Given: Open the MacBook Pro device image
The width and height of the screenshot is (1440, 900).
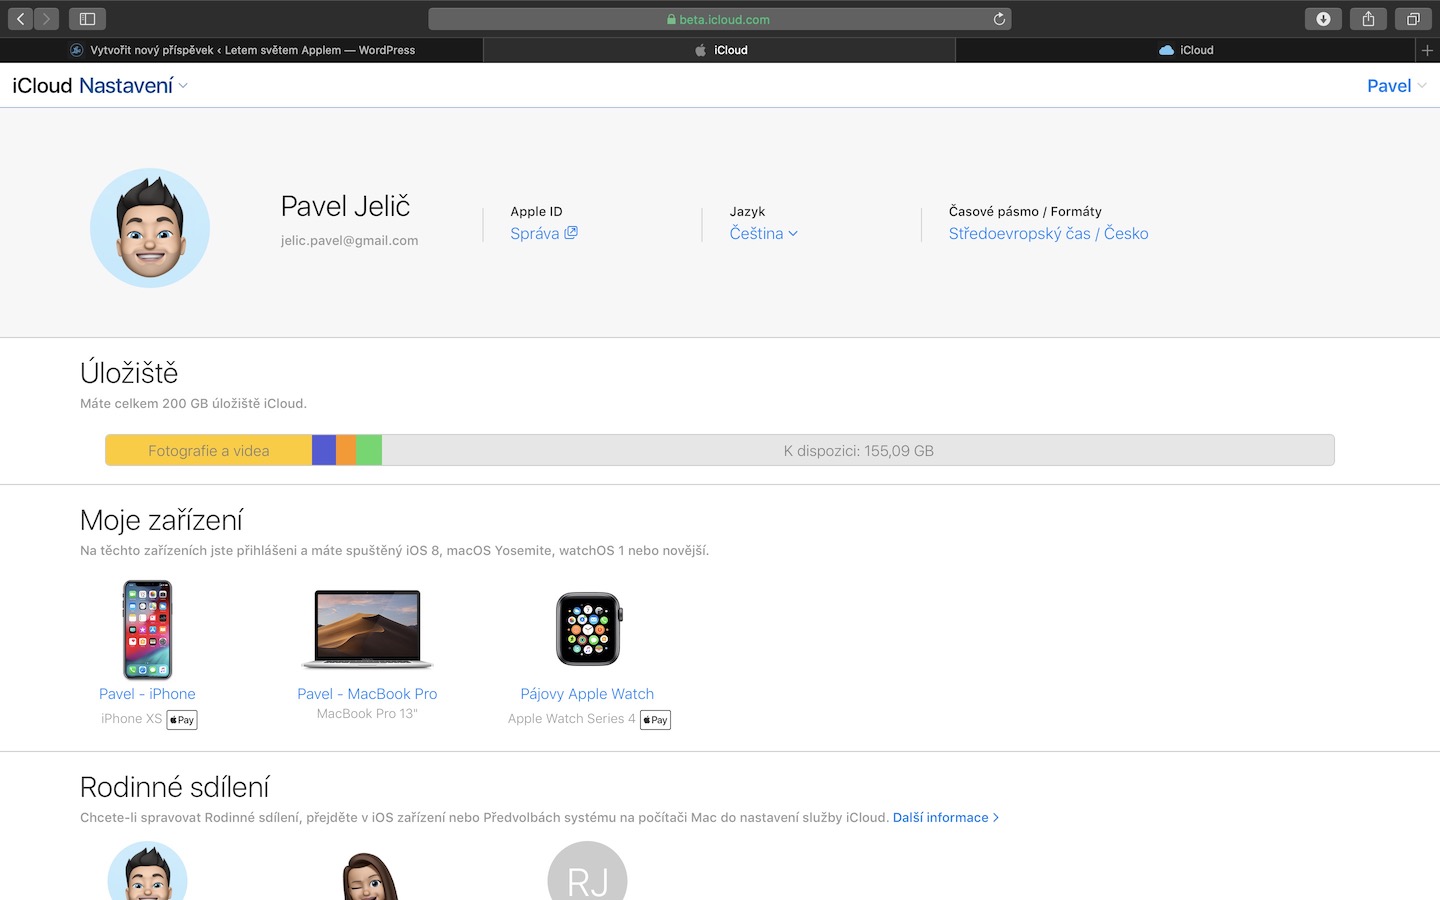Looking at the screenshot, I should click(x=367, y=630).
